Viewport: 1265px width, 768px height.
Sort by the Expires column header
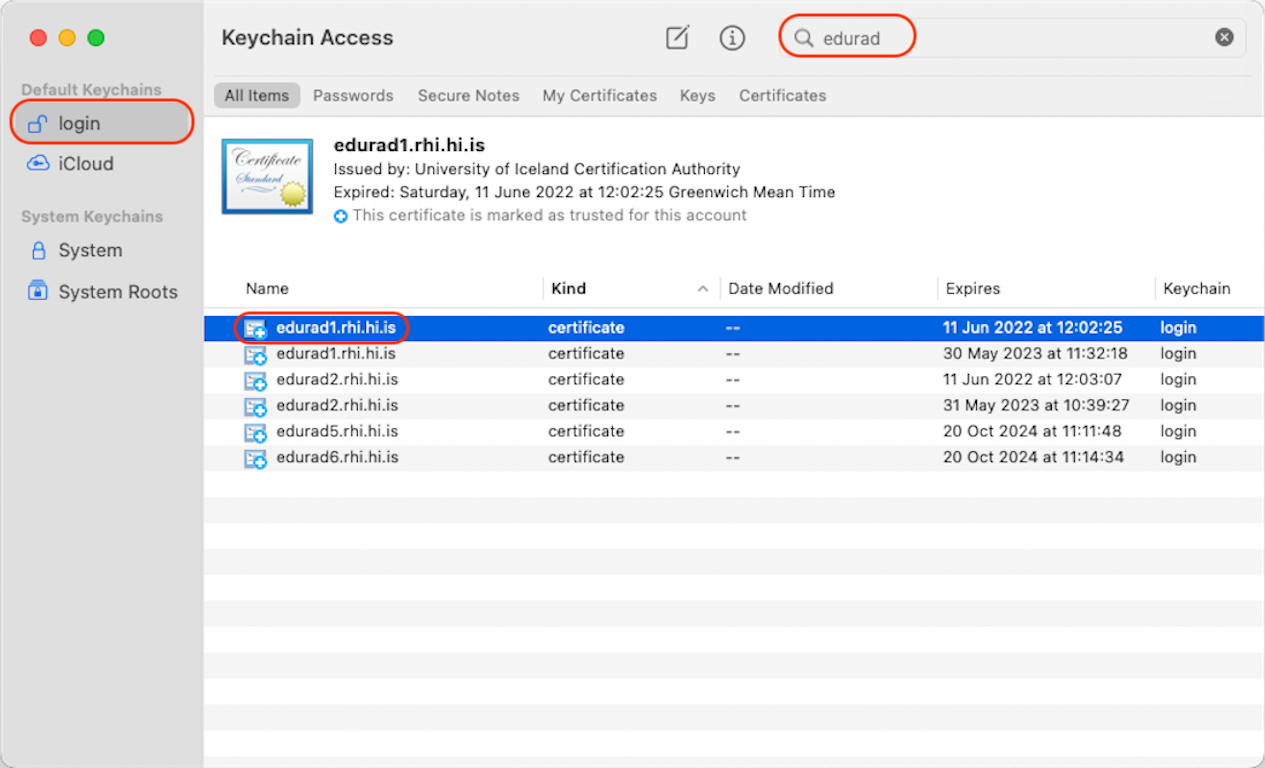[x=973, y=289]
